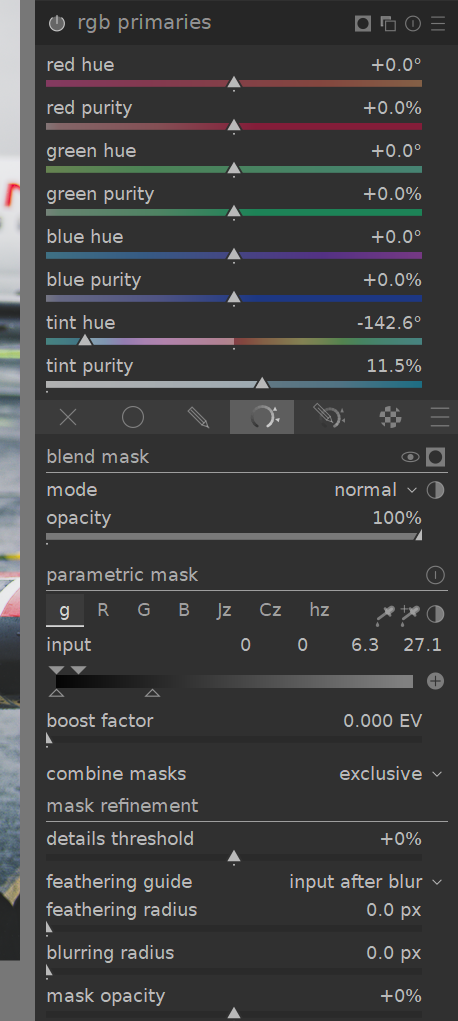The image size is (458, 1021).
Task: Open the blend mode normal dropdown
Action: click(375, 490)
